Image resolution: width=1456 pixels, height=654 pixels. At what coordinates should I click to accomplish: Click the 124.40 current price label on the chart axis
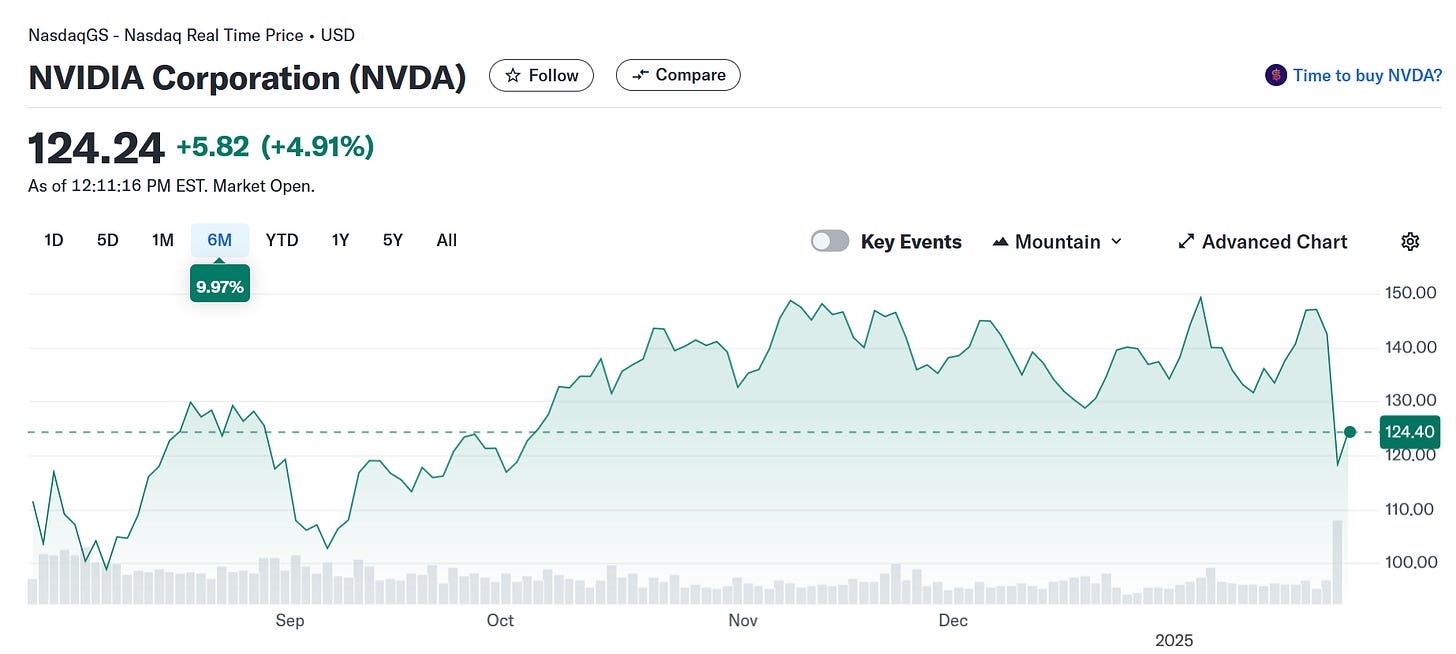click(1410, 432)
